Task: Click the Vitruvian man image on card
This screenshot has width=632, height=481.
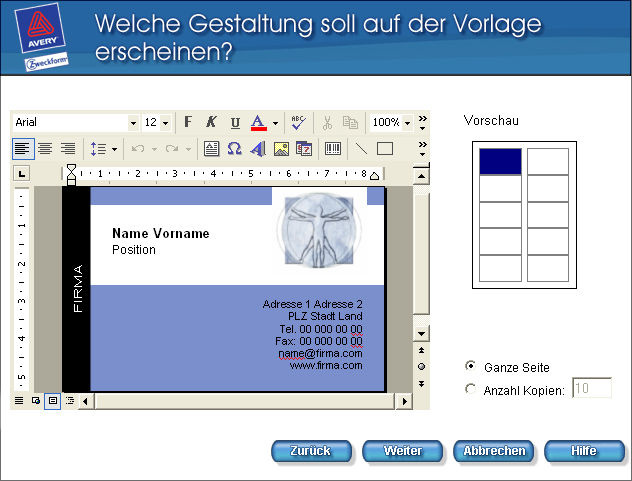Action: point(319,231)
